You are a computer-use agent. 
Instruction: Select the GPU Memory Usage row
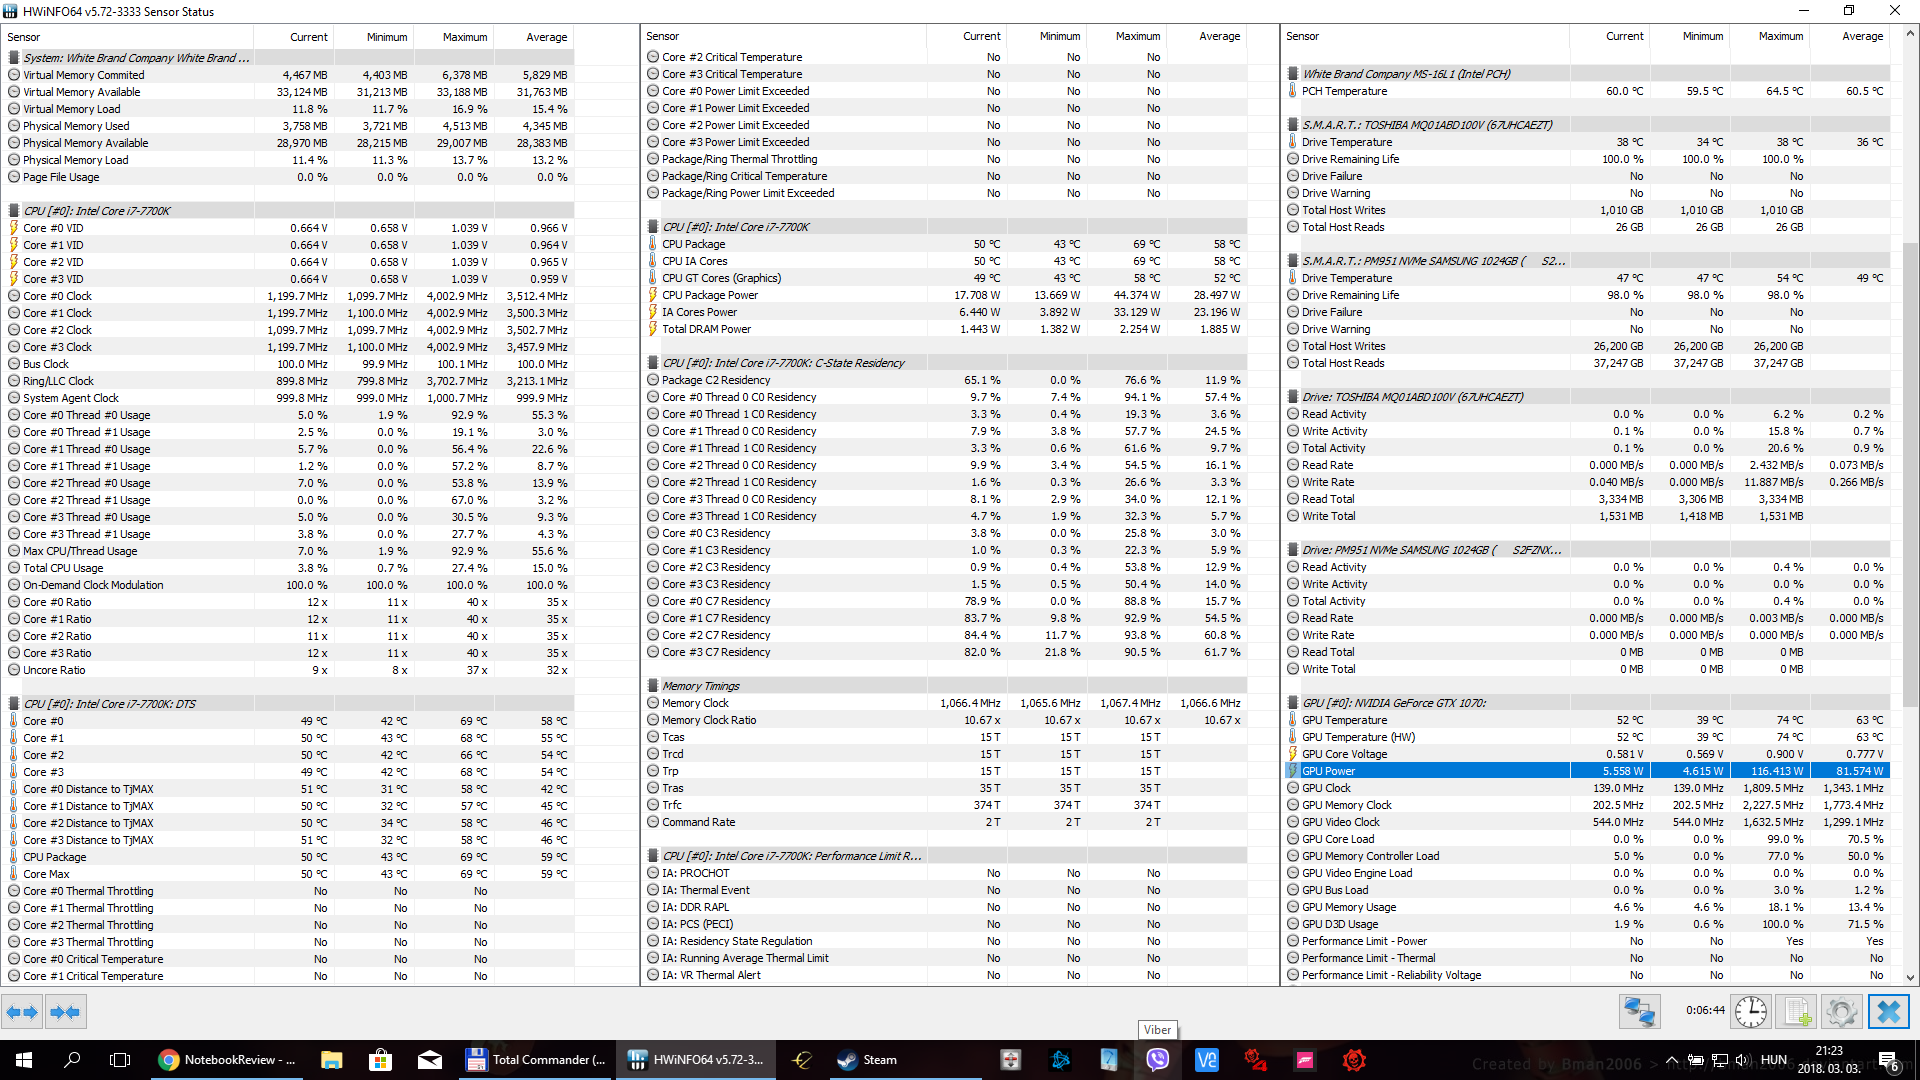coord(1587,907)
